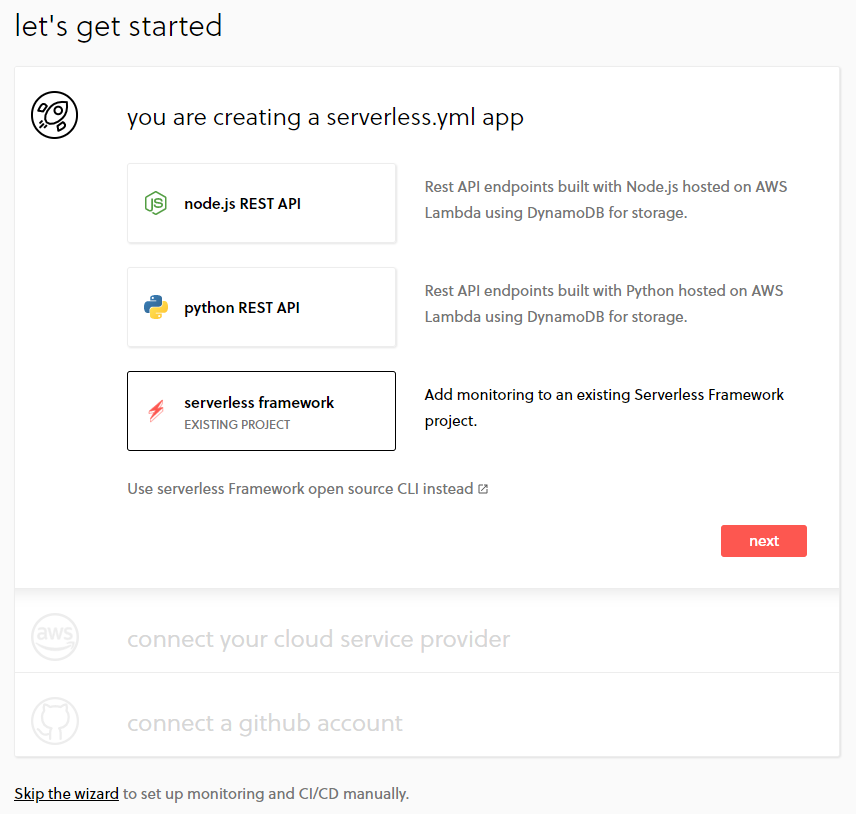Viewport: 856px width, 814px height.
Task: Choose the python REST API template card
Action: [x=261, y=307]
